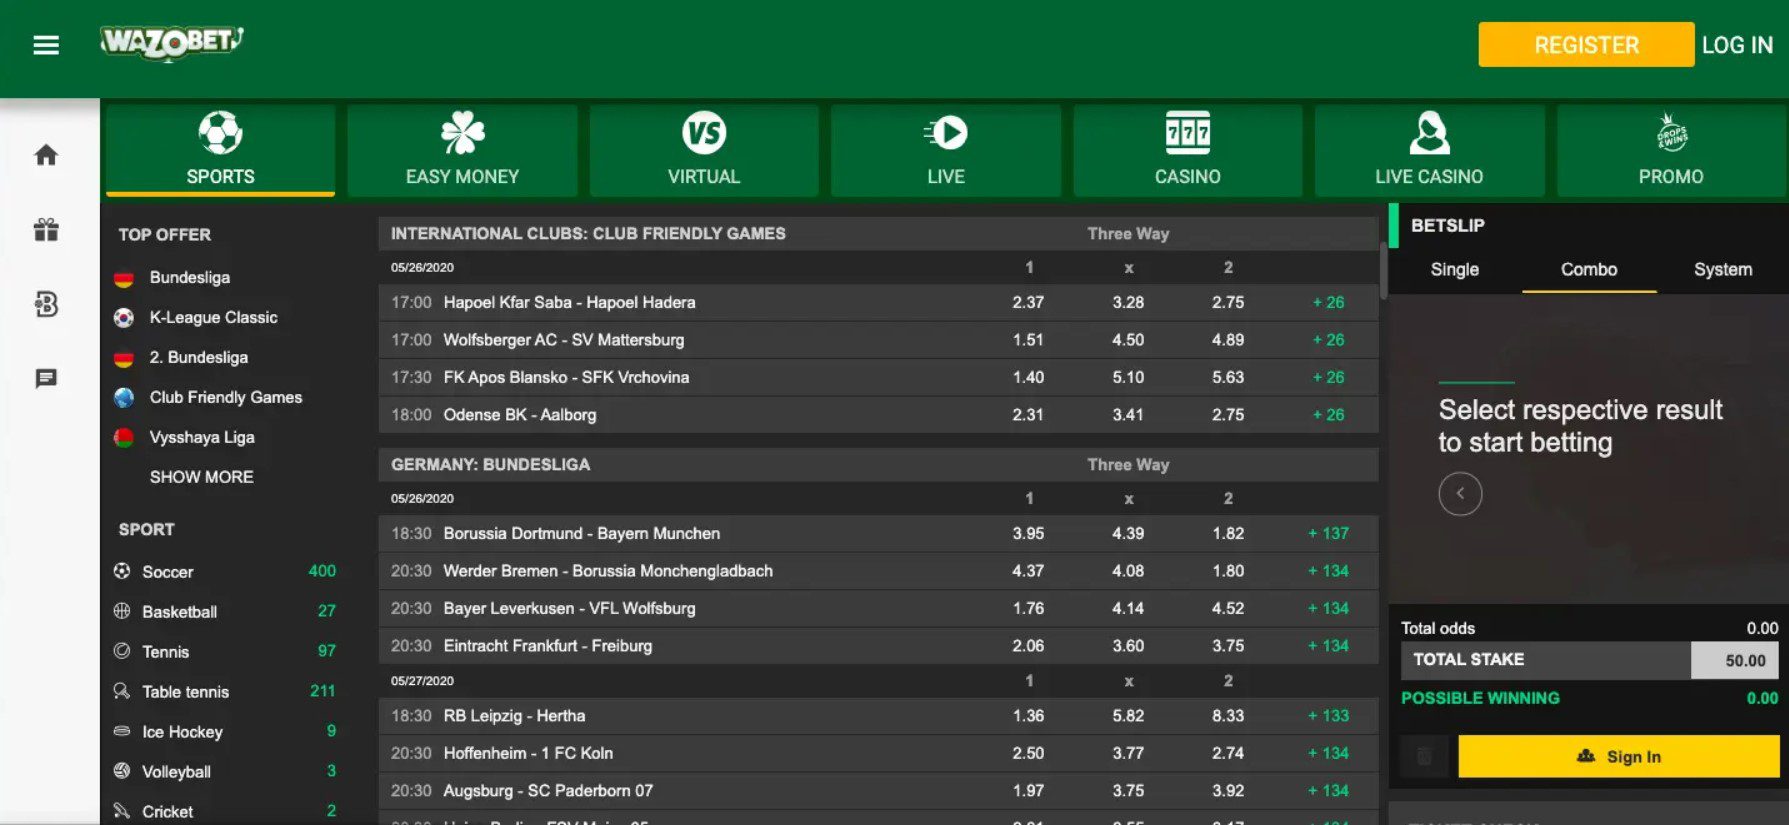Screen dimensions: 1789x825
Task: Expand +137 markets for Borussia Dortmund match
Action: (x=1328, y=534)
